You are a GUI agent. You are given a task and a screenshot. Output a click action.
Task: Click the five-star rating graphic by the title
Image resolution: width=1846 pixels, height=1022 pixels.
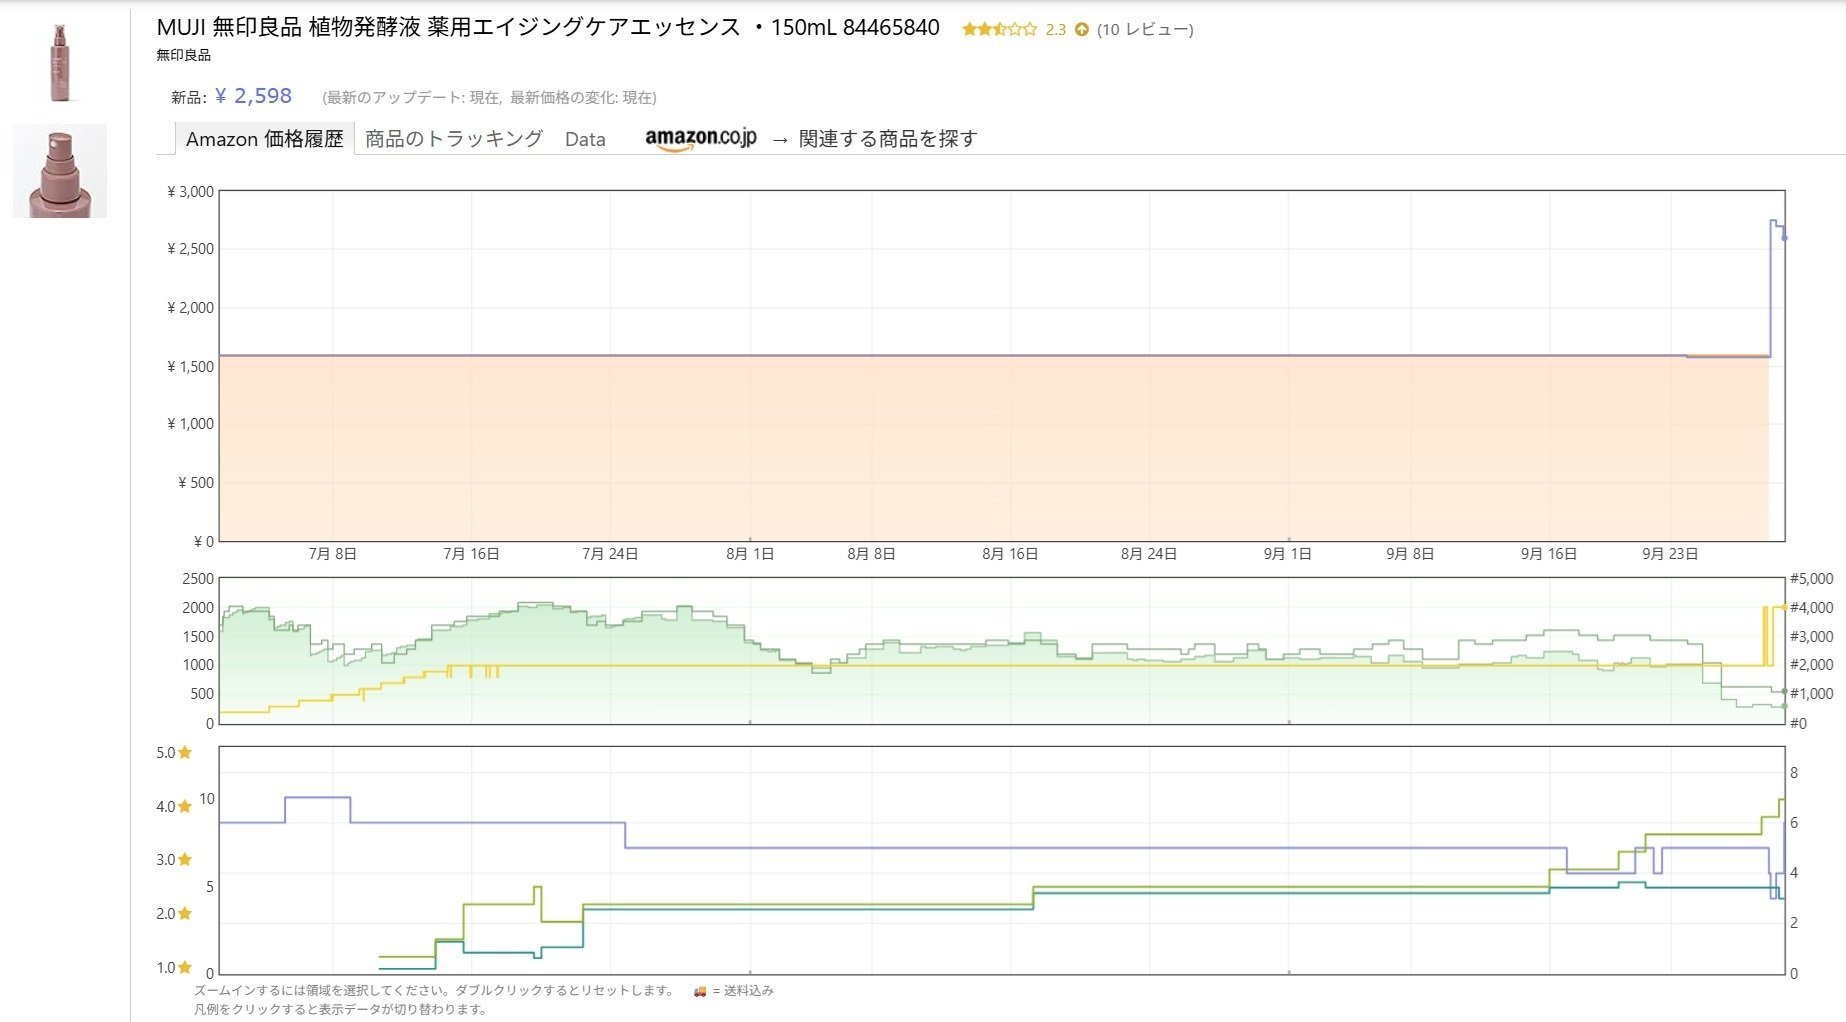[999, 29]
